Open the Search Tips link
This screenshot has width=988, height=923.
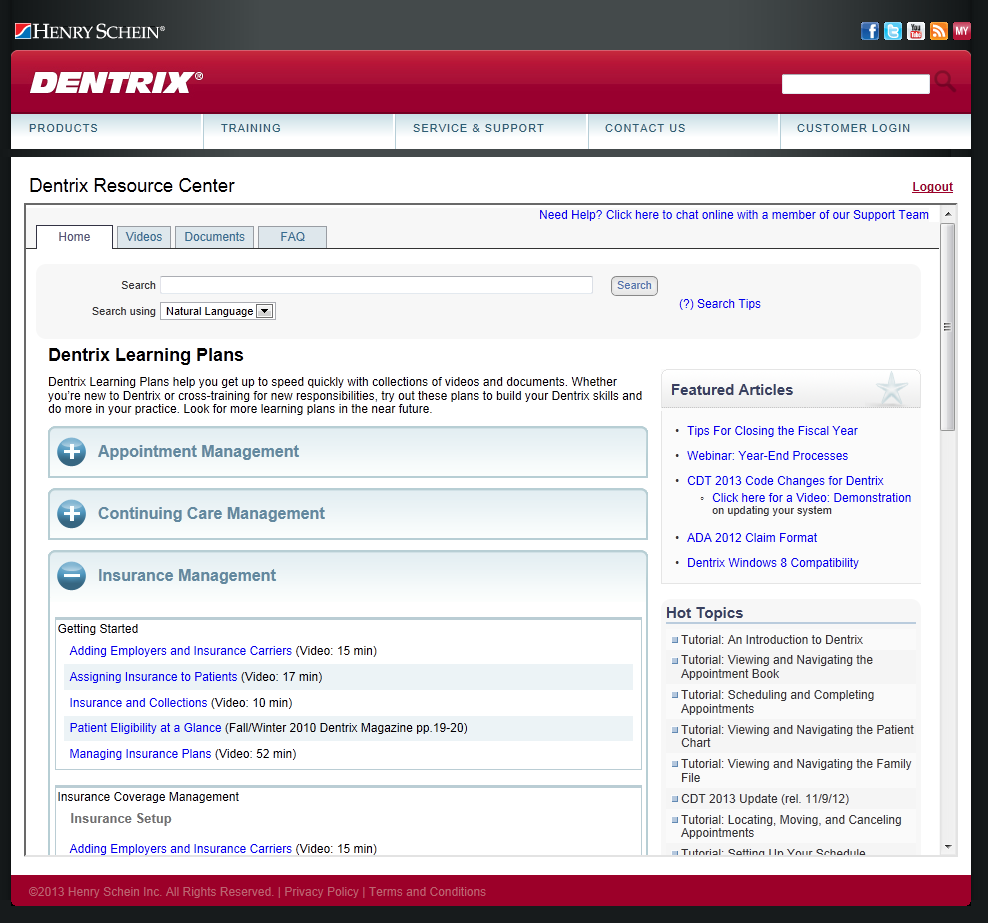click(720, 304)
